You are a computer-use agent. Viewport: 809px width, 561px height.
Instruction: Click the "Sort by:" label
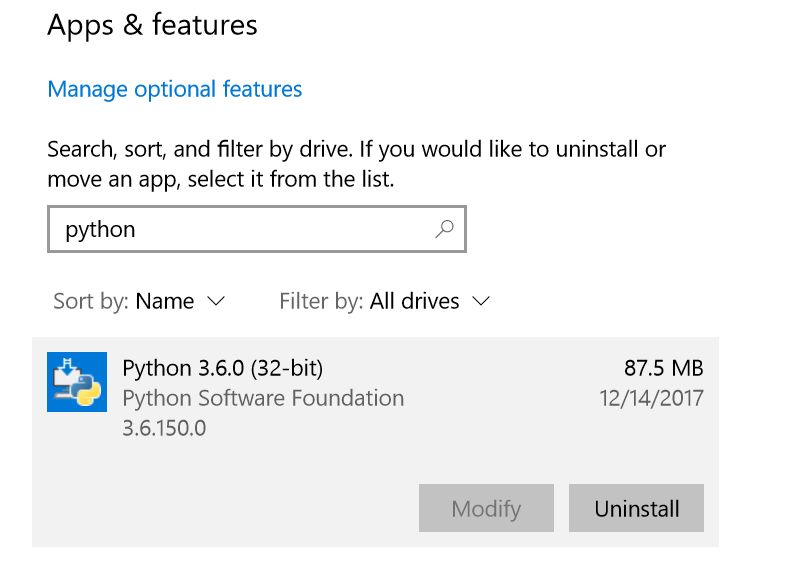tap(91, 301)
